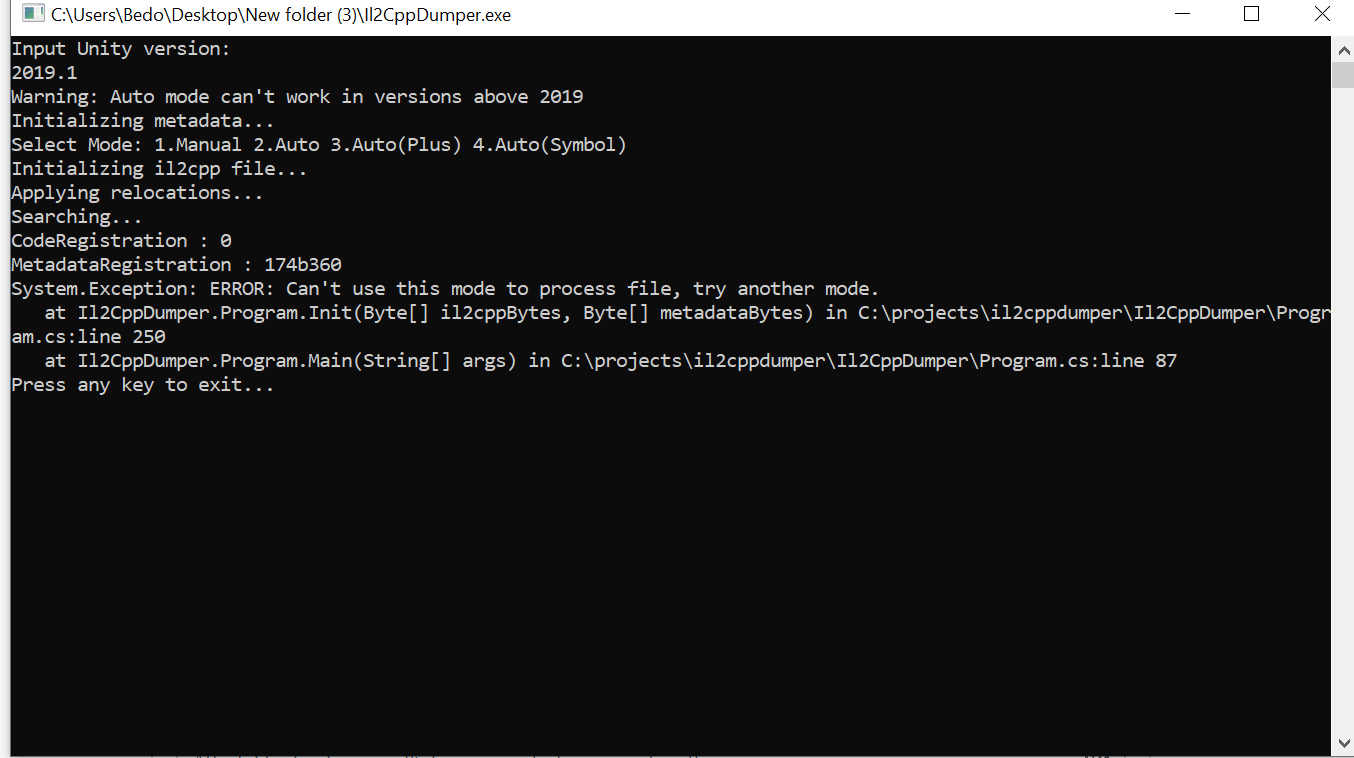Click the vertical scrollbar thumb
The height and width of the screenshot is (758, 1354).
click(1344, 75)
